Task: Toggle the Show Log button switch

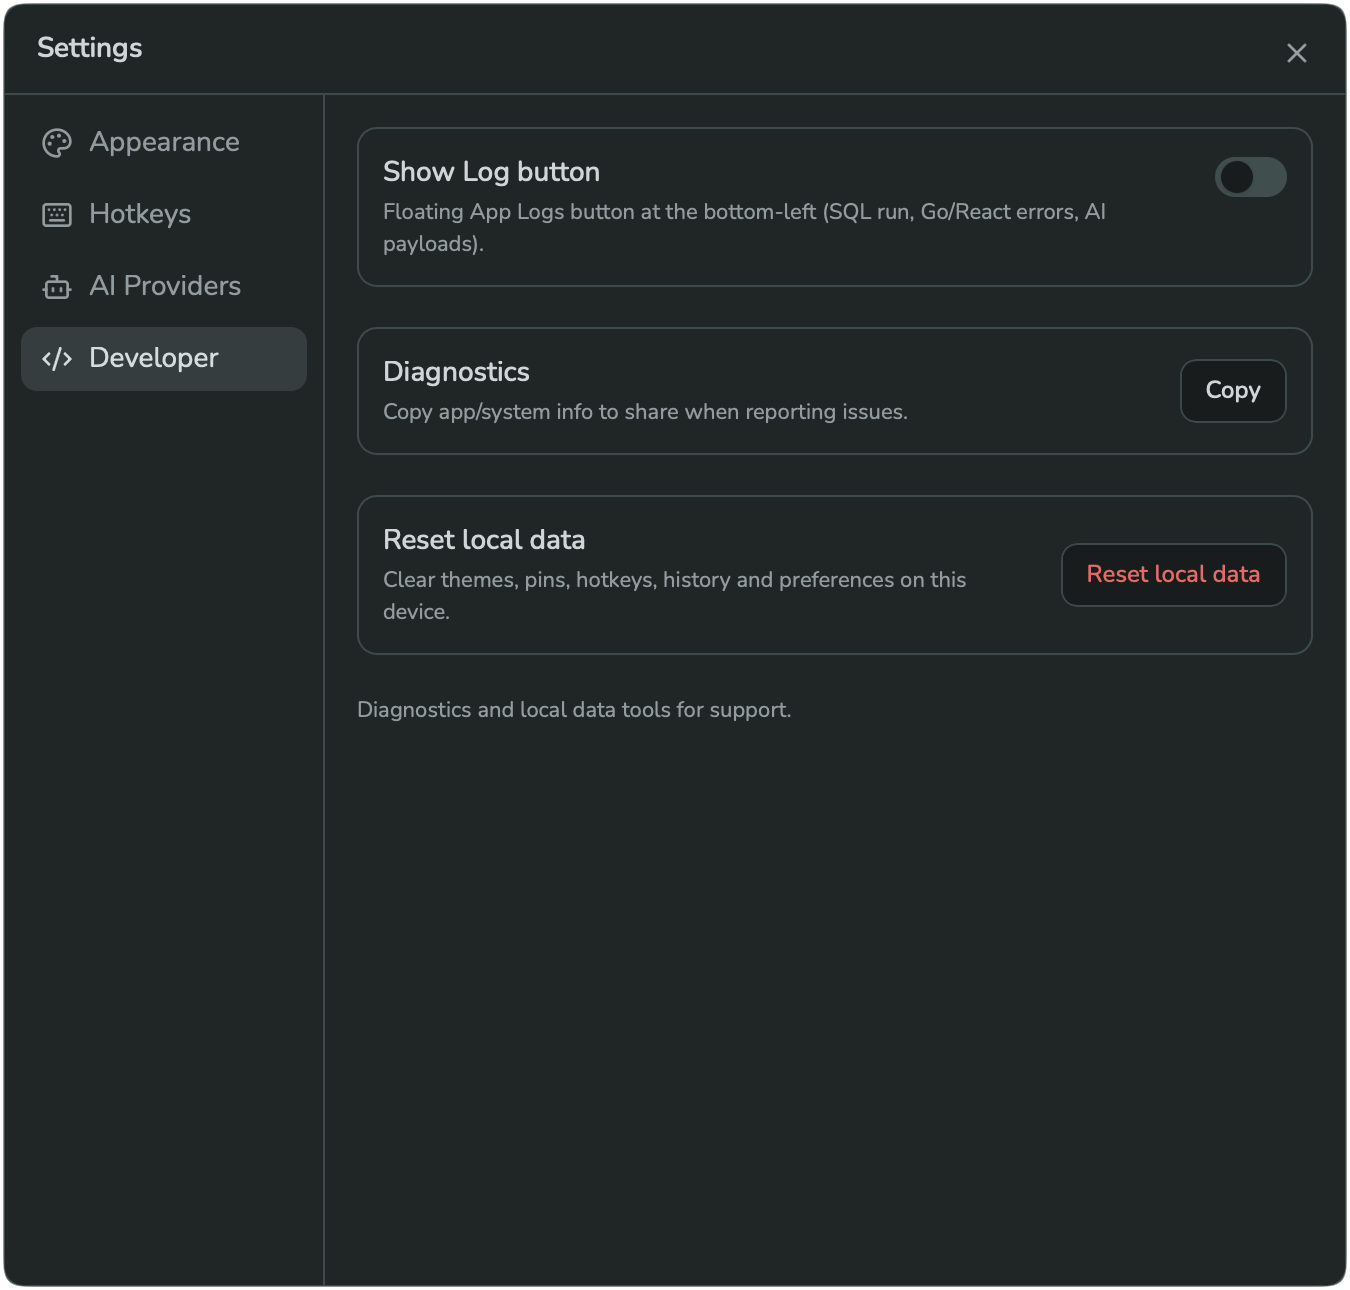Action: (x=1251, y=177)
